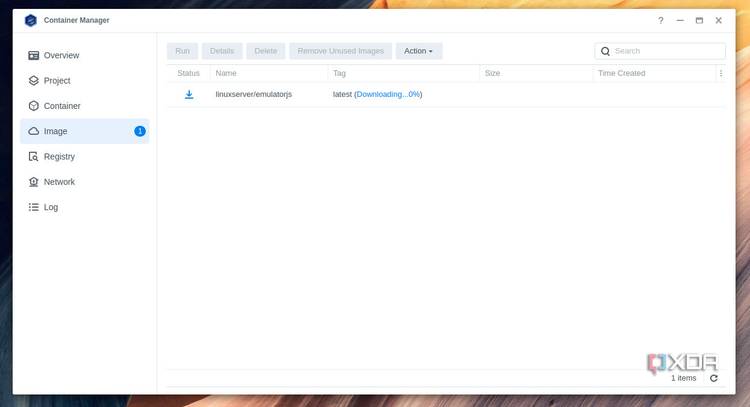Sort by Time Created column header
The height and width of the screenshot is (407, 750).
point(621,73)
